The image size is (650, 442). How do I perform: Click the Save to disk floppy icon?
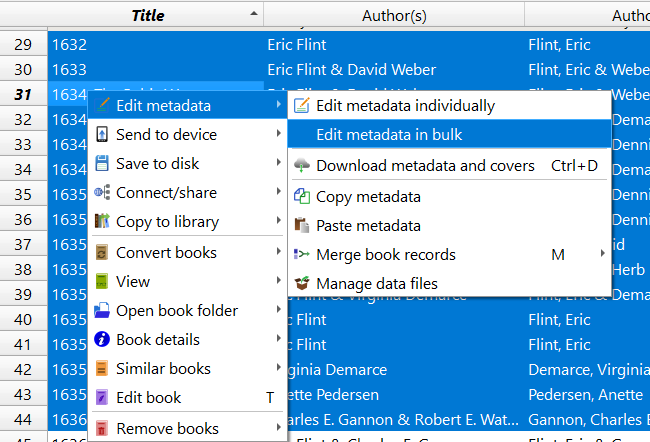[102, 163]
